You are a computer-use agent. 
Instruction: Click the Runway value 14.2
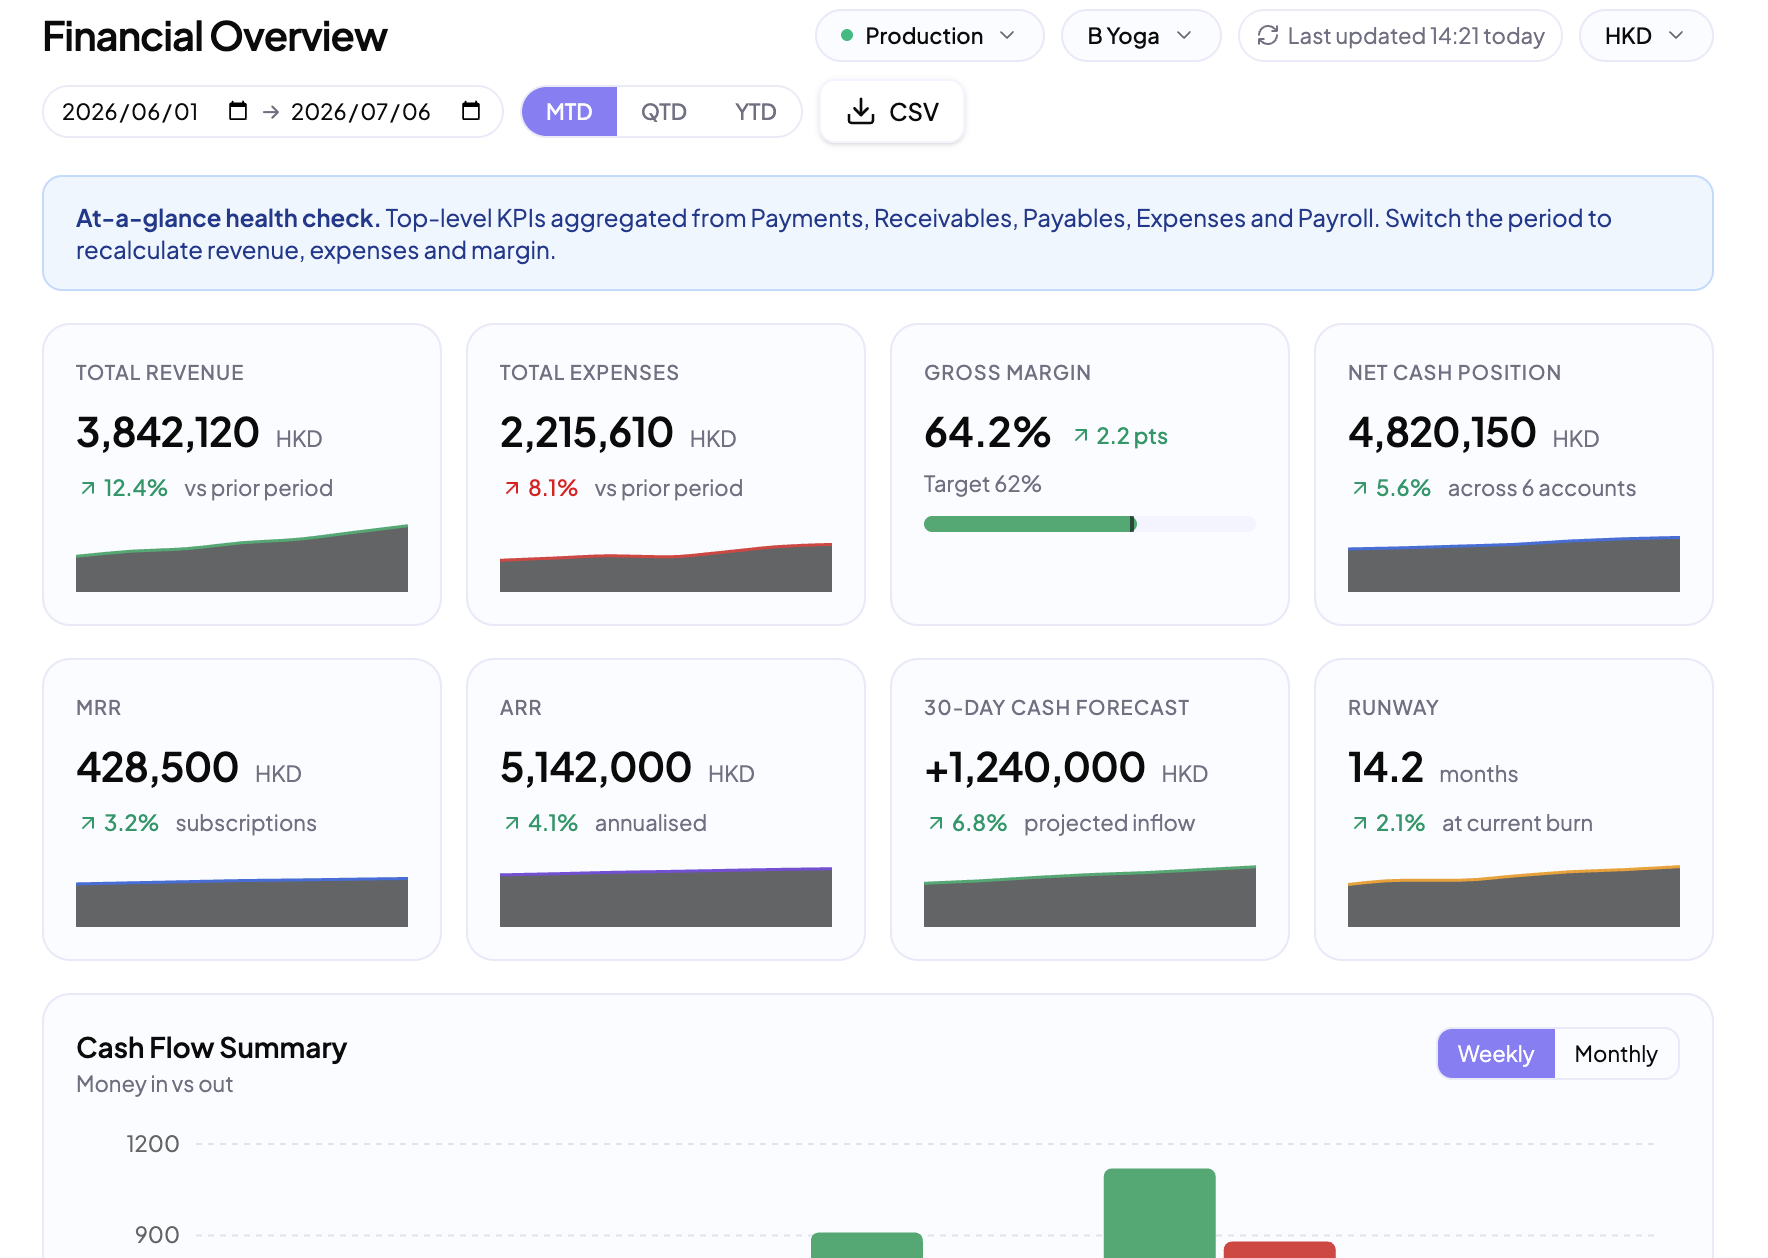click(x=1386, y=768)
